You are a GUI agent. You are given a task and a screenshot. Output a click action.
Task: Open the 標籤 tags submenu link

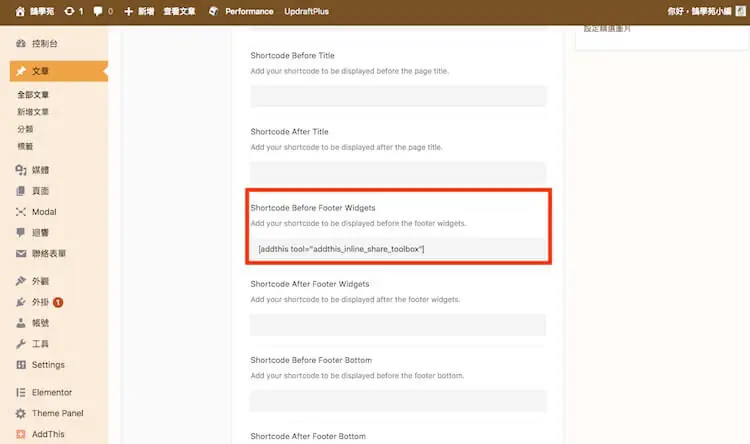point(25,146)
